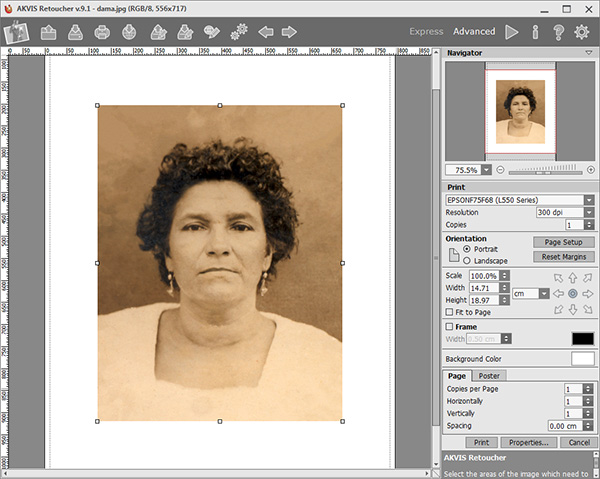
Task: Click the Print button
Action: (x=482, y=443)
